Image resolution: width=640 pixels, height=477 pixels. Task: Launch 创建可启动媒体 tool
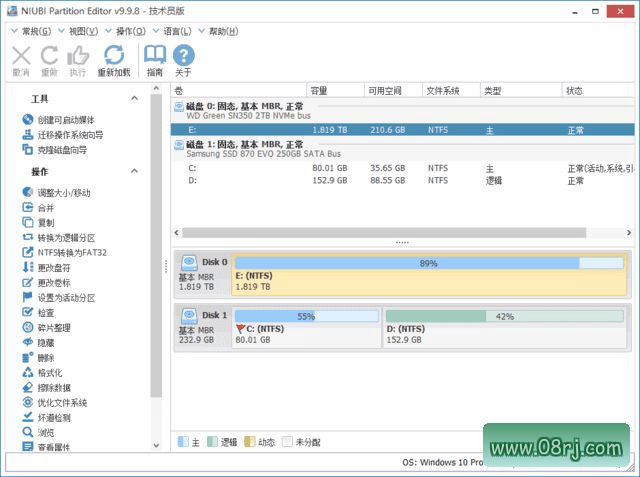tap(58, 120)
